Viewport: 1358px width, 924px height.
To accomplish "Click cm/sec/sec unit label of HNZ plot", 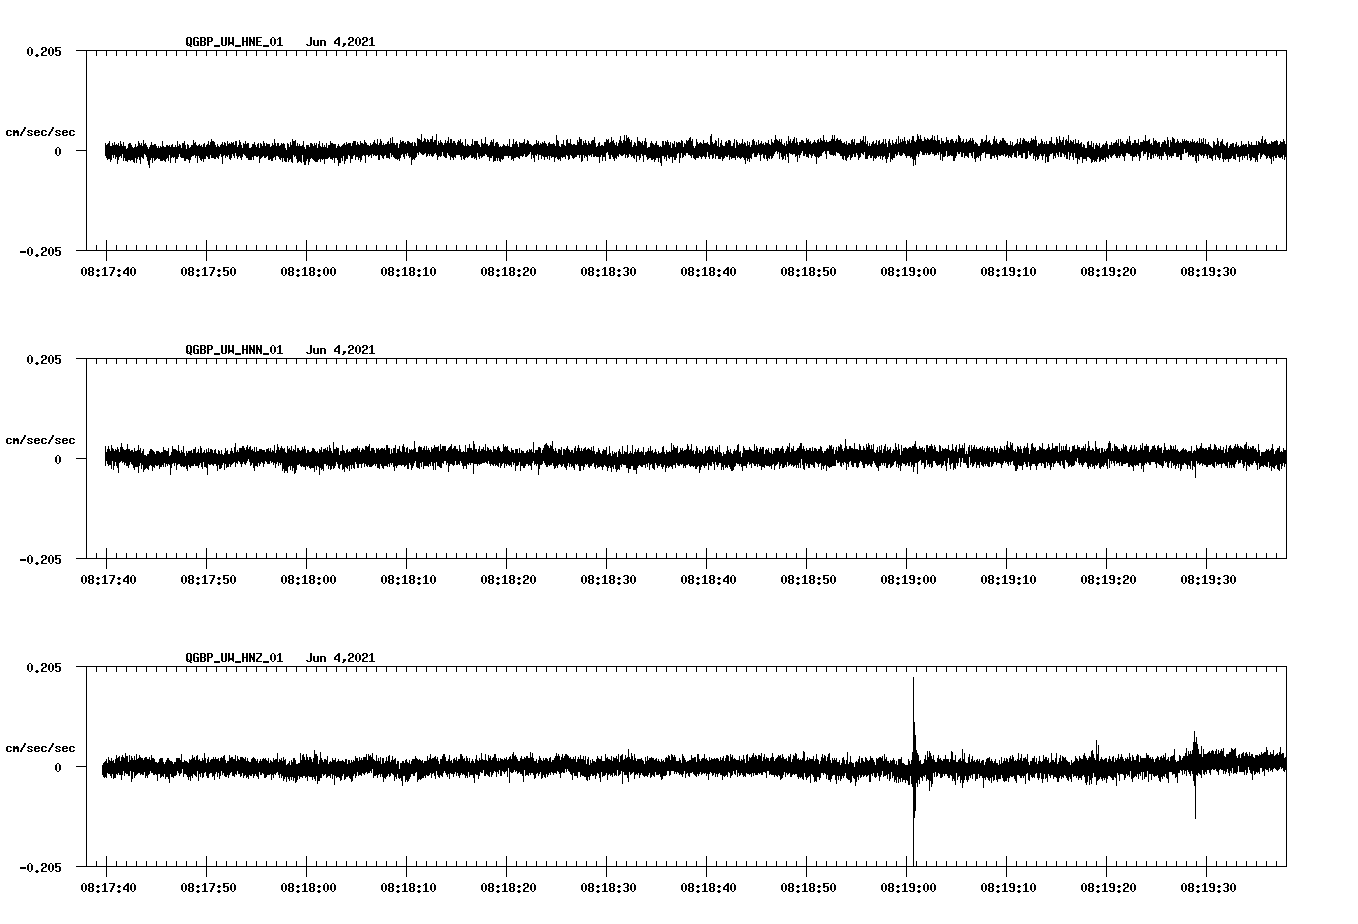I will (x=41, y=748).
